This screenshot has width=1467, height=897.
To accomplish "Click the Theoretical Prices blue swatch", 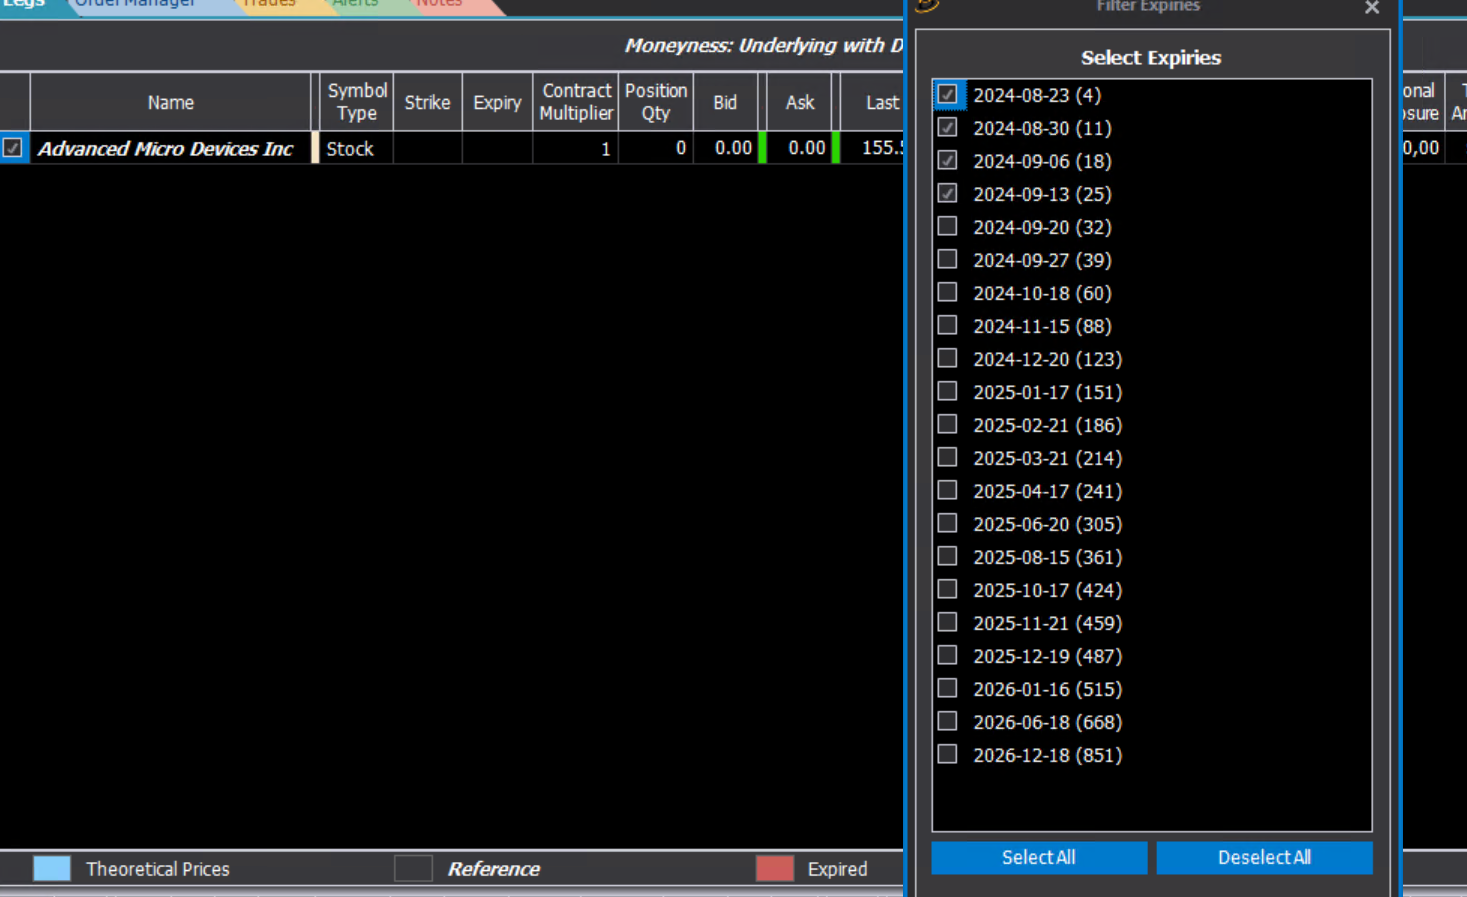I will point(52,869).
